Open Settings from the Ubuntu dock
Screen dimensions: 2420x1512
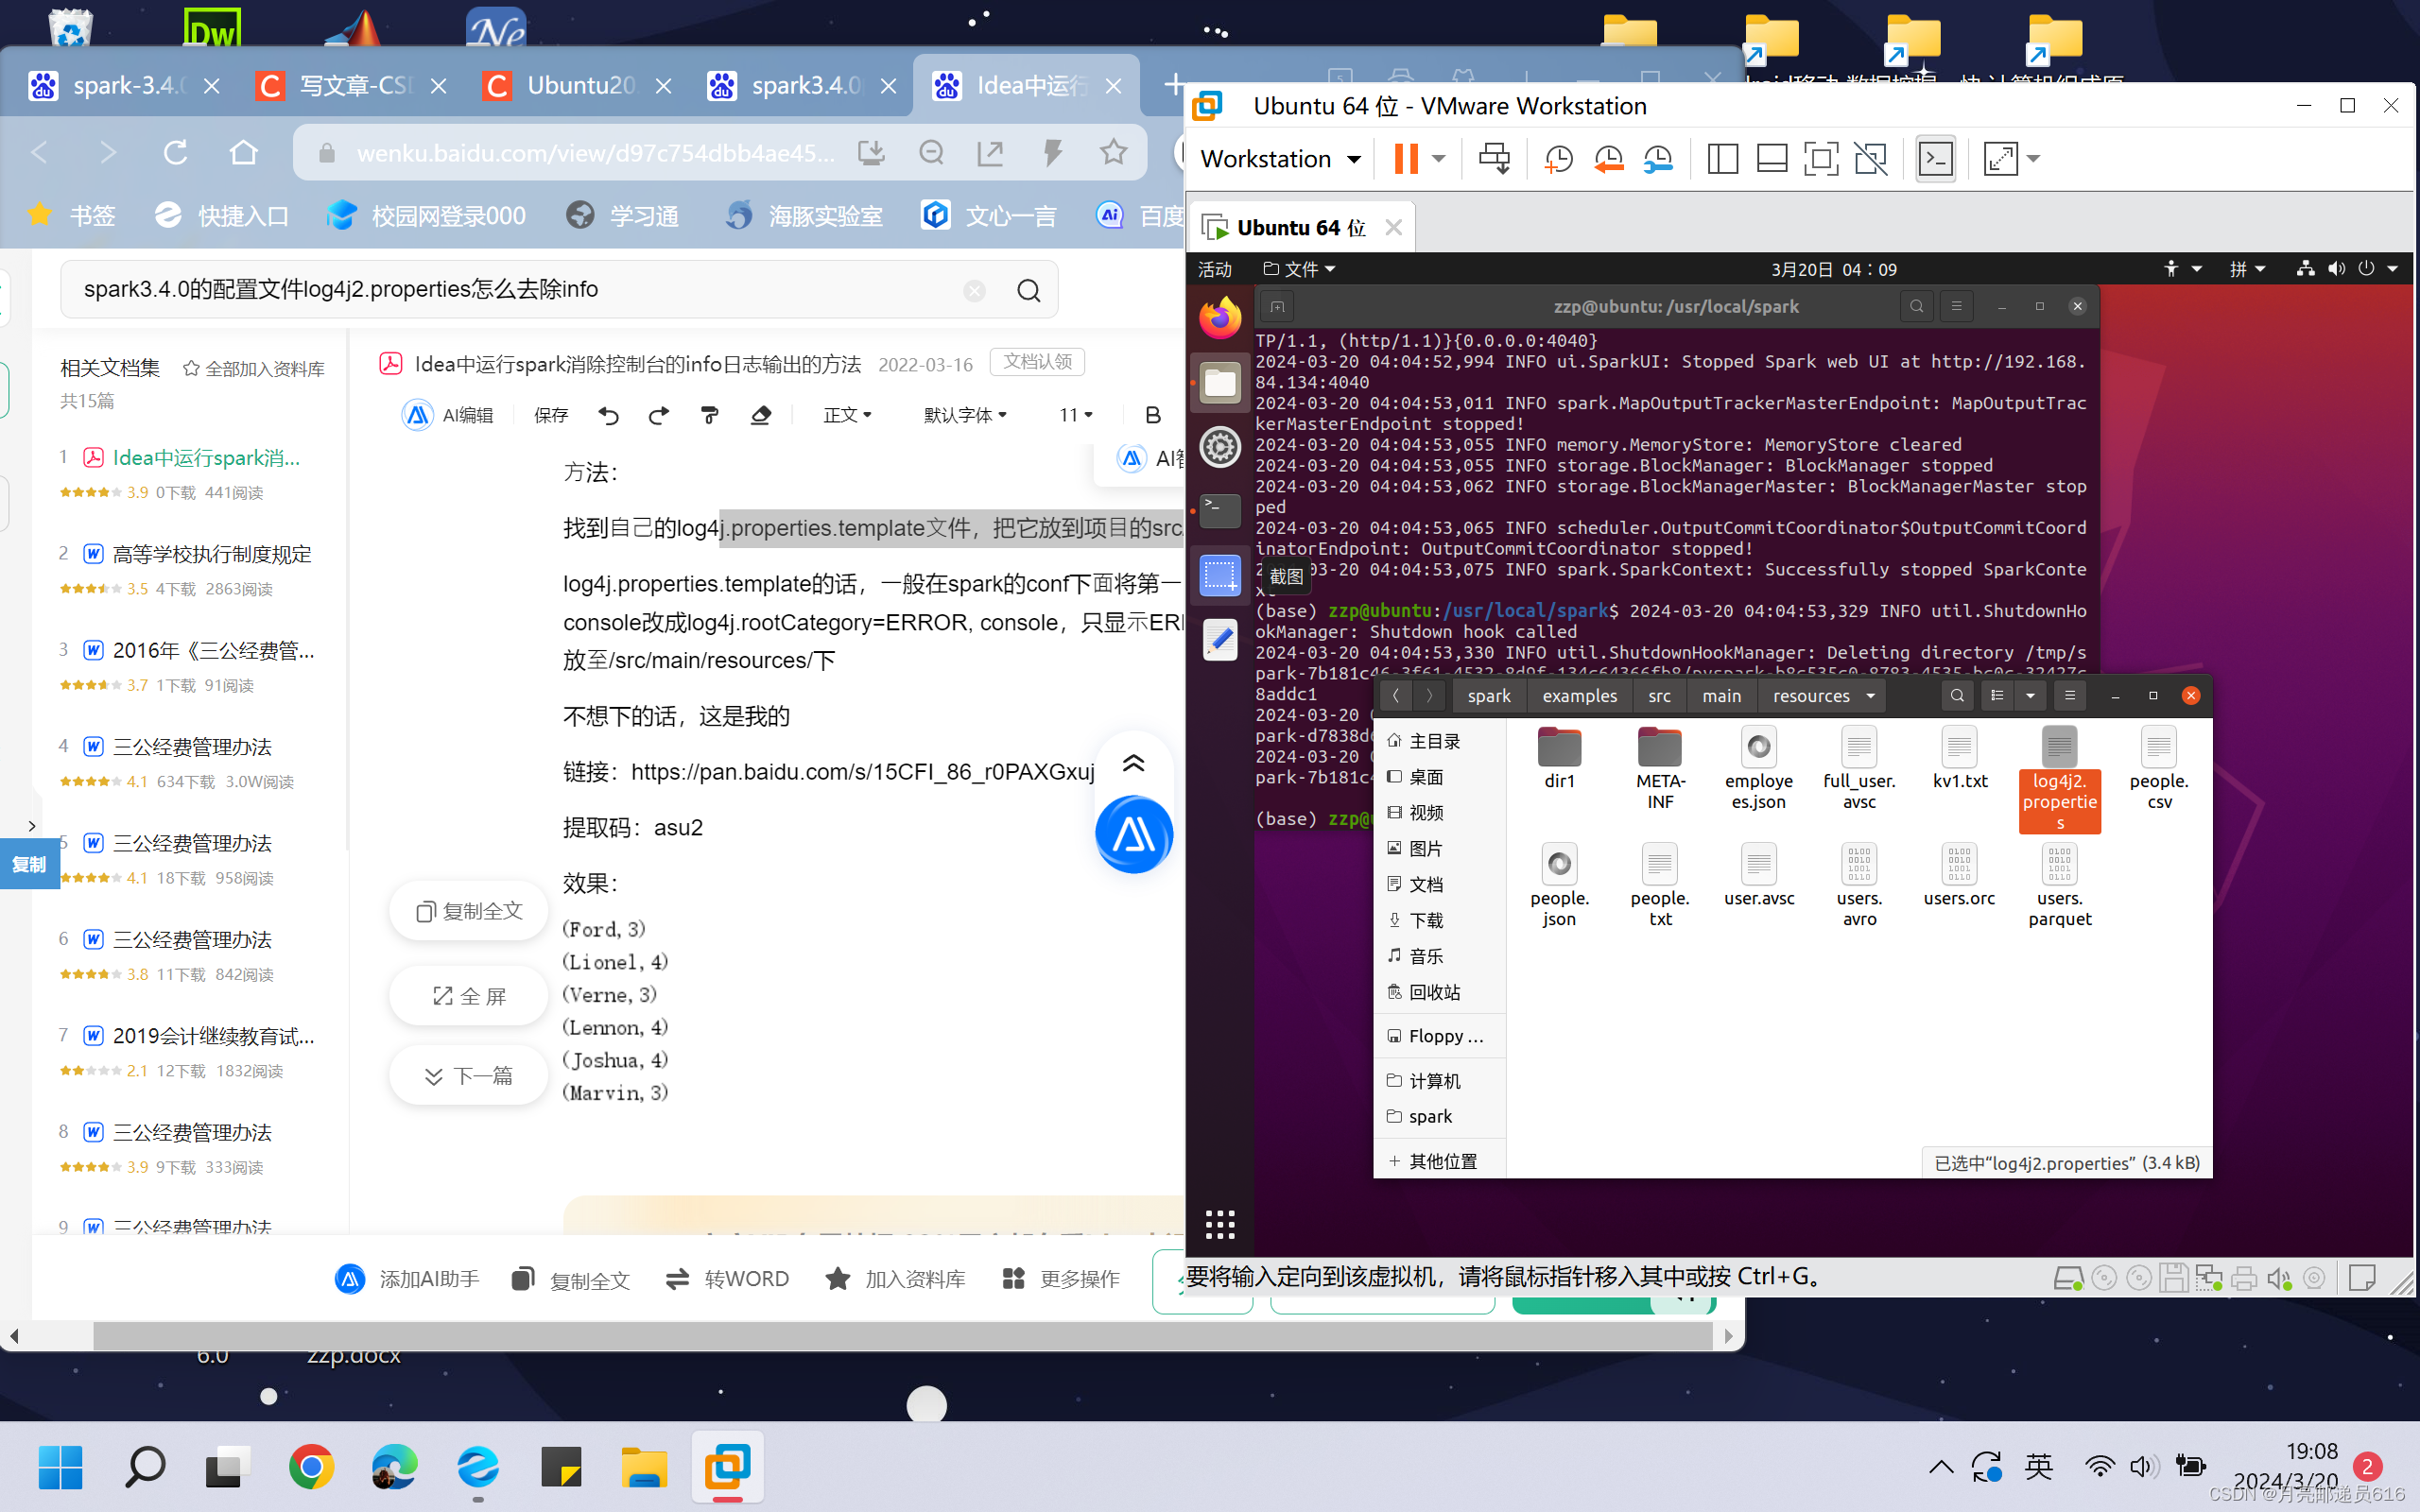tap(1219, 447)
